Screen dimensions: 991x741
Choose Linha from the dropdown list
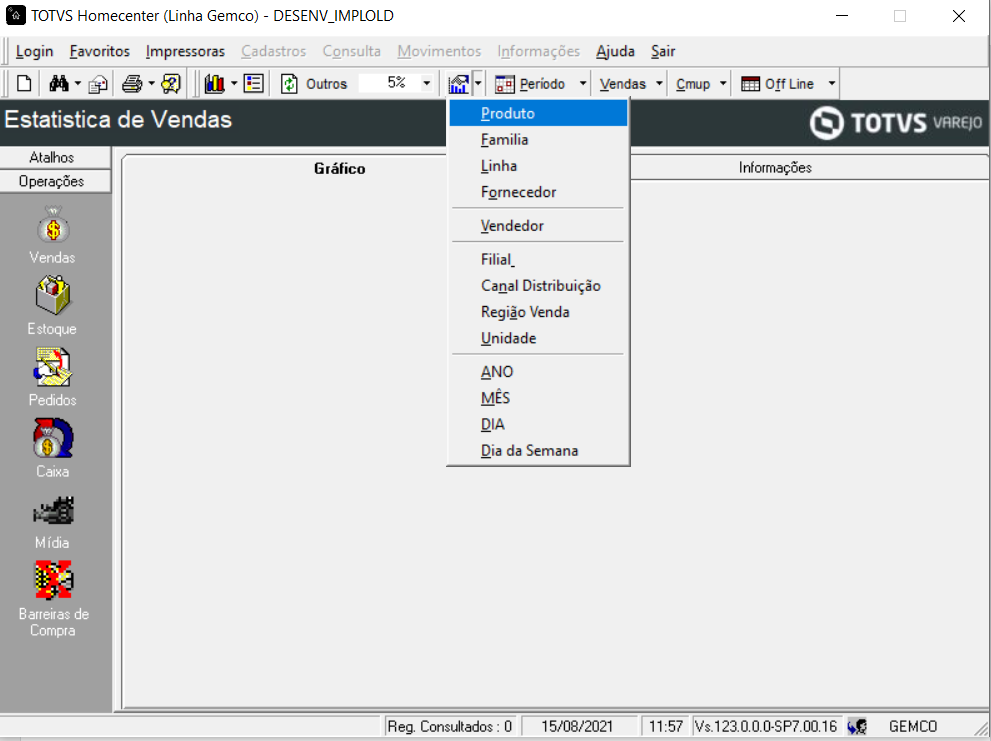click(538, 166)
